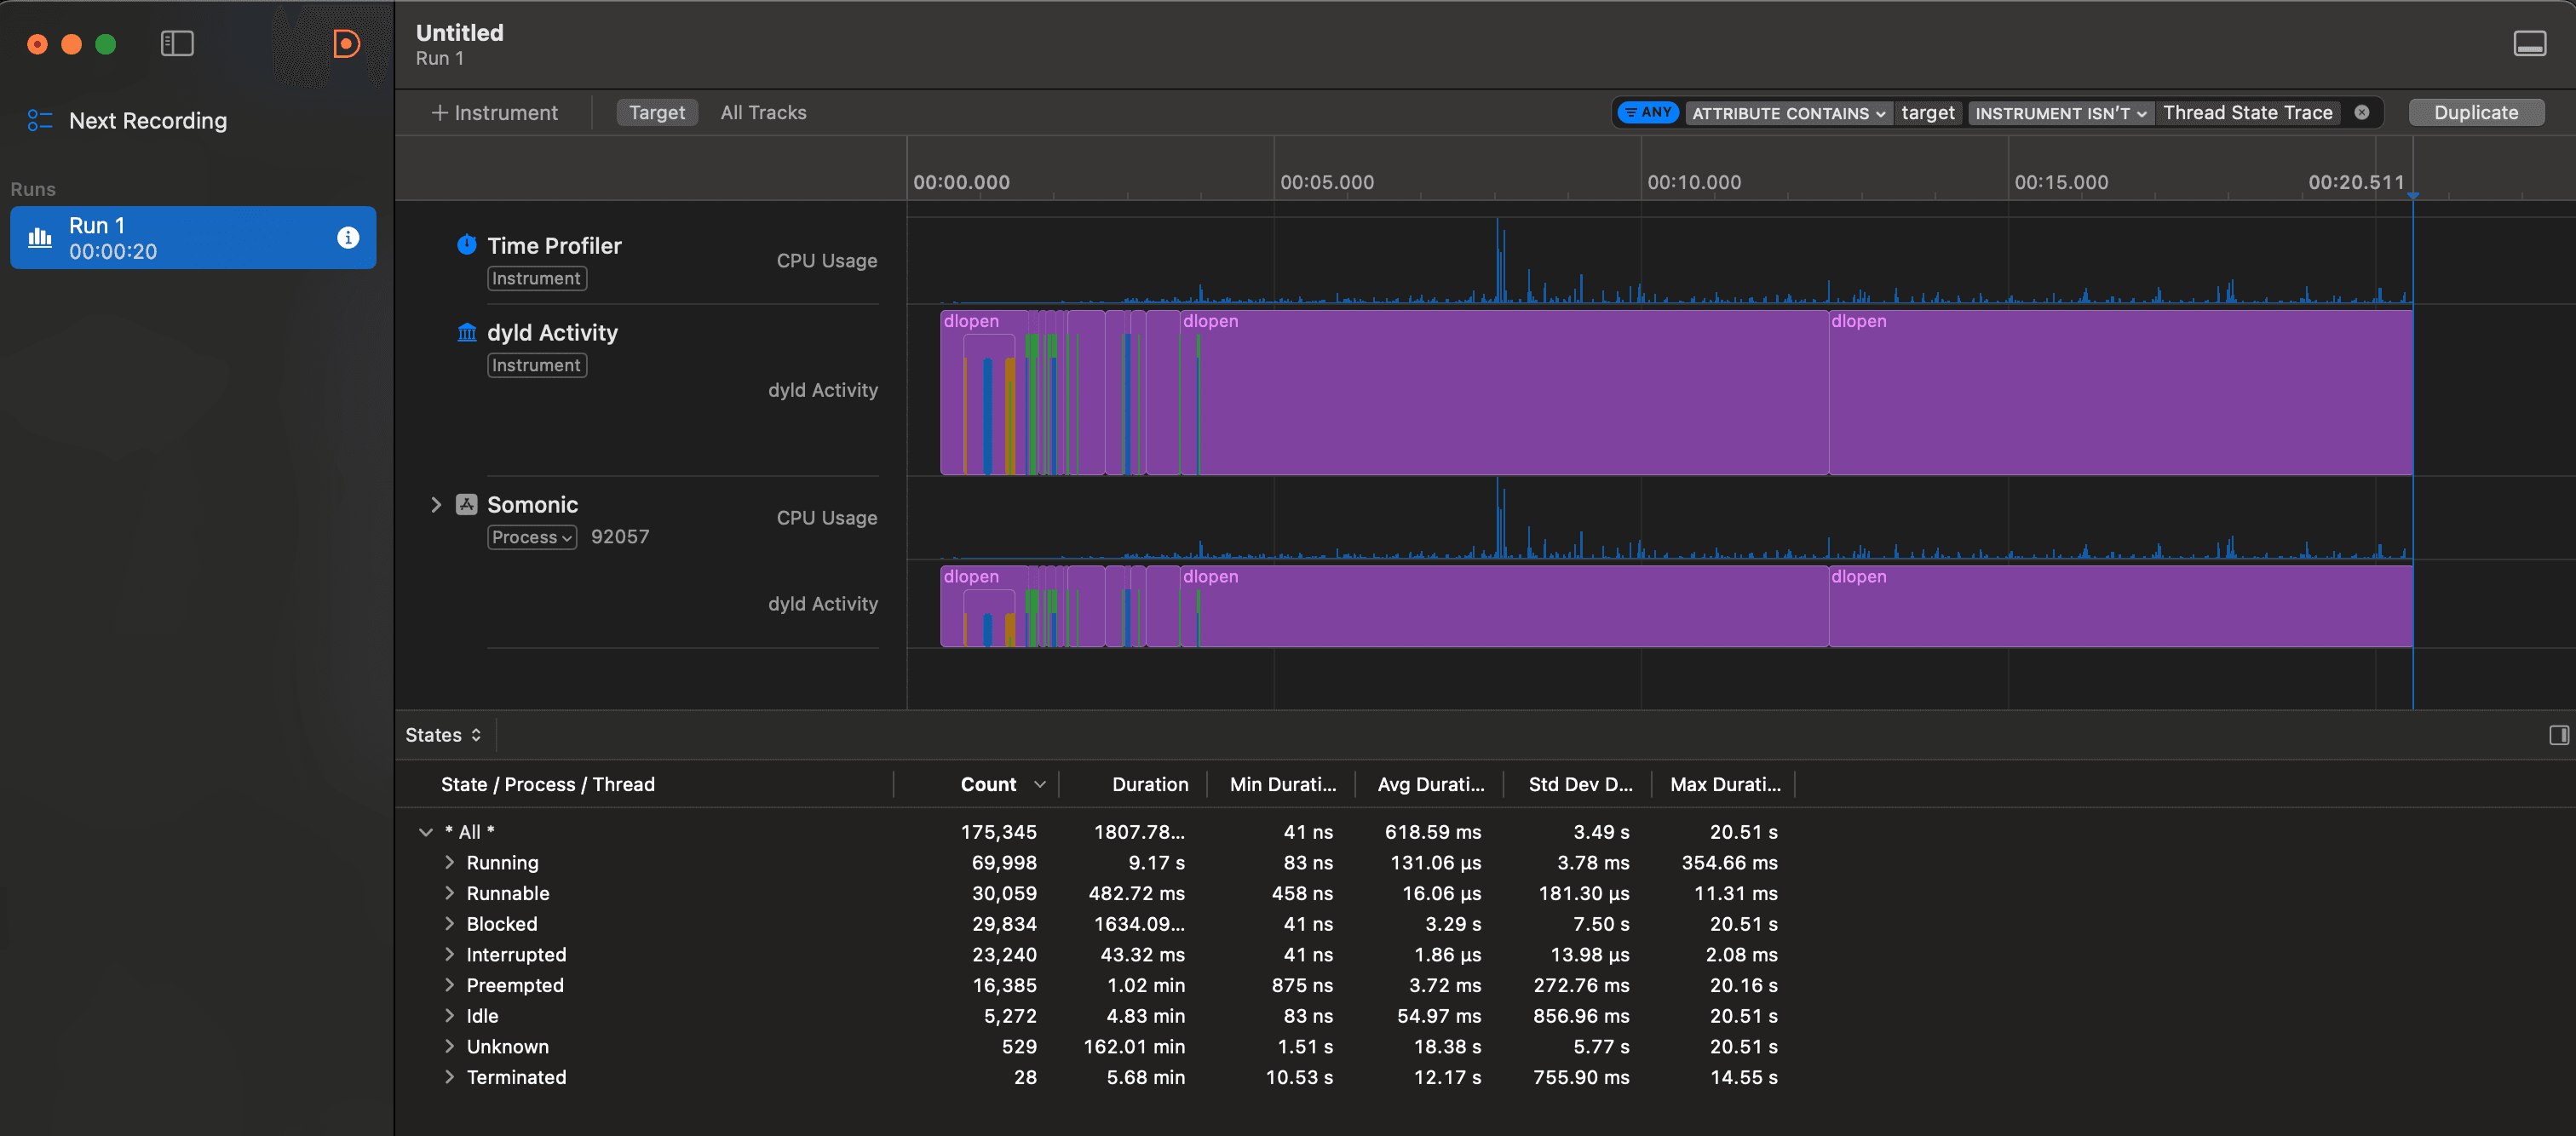The width and height of the screenshot is (2576, 1136).
Task: Click the Running count 69,998 cell
Action: [x=1003, y=863]
